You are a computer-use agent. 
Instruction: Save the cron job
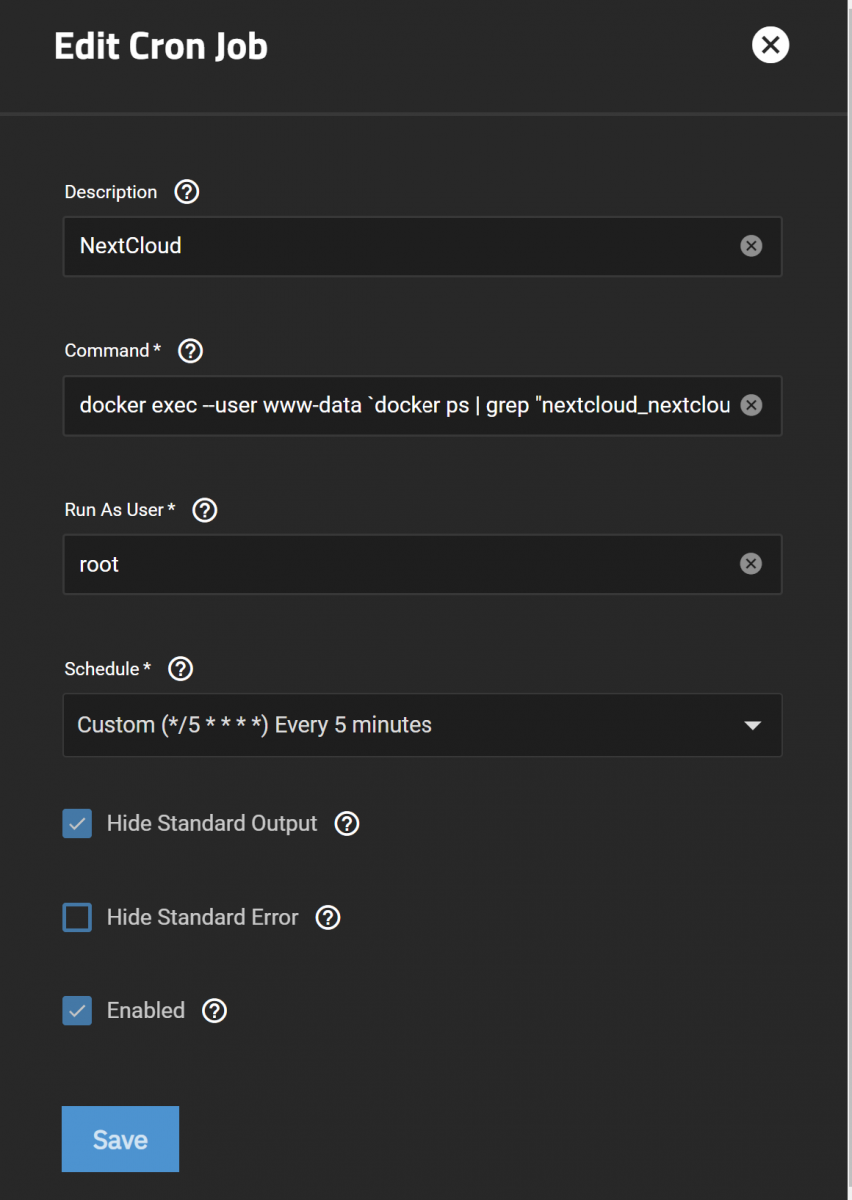[120, 1139]
